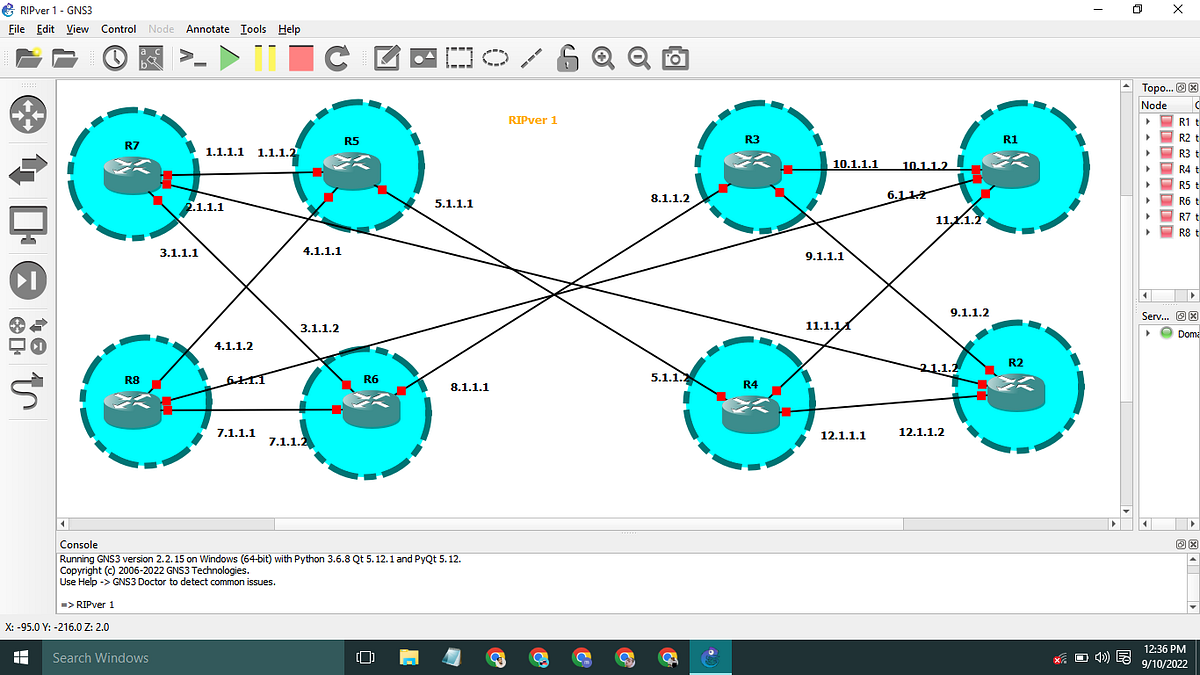Start all devices with the green Play button

(x=229, y=58)
